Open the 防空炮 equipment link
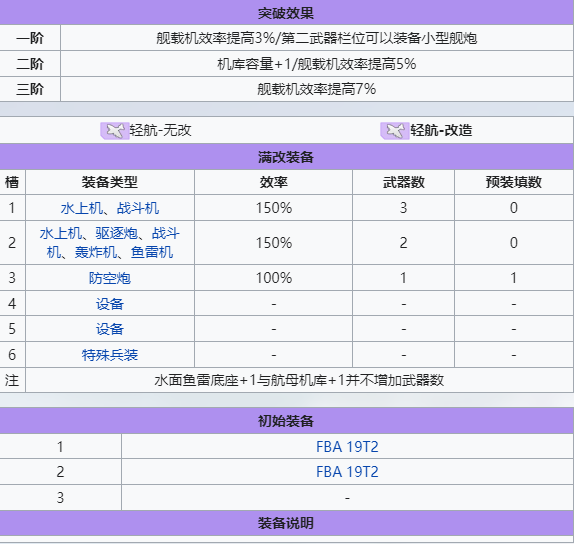Screen dimensions: 574x544 pyautogui.click(x=109, y=278)
